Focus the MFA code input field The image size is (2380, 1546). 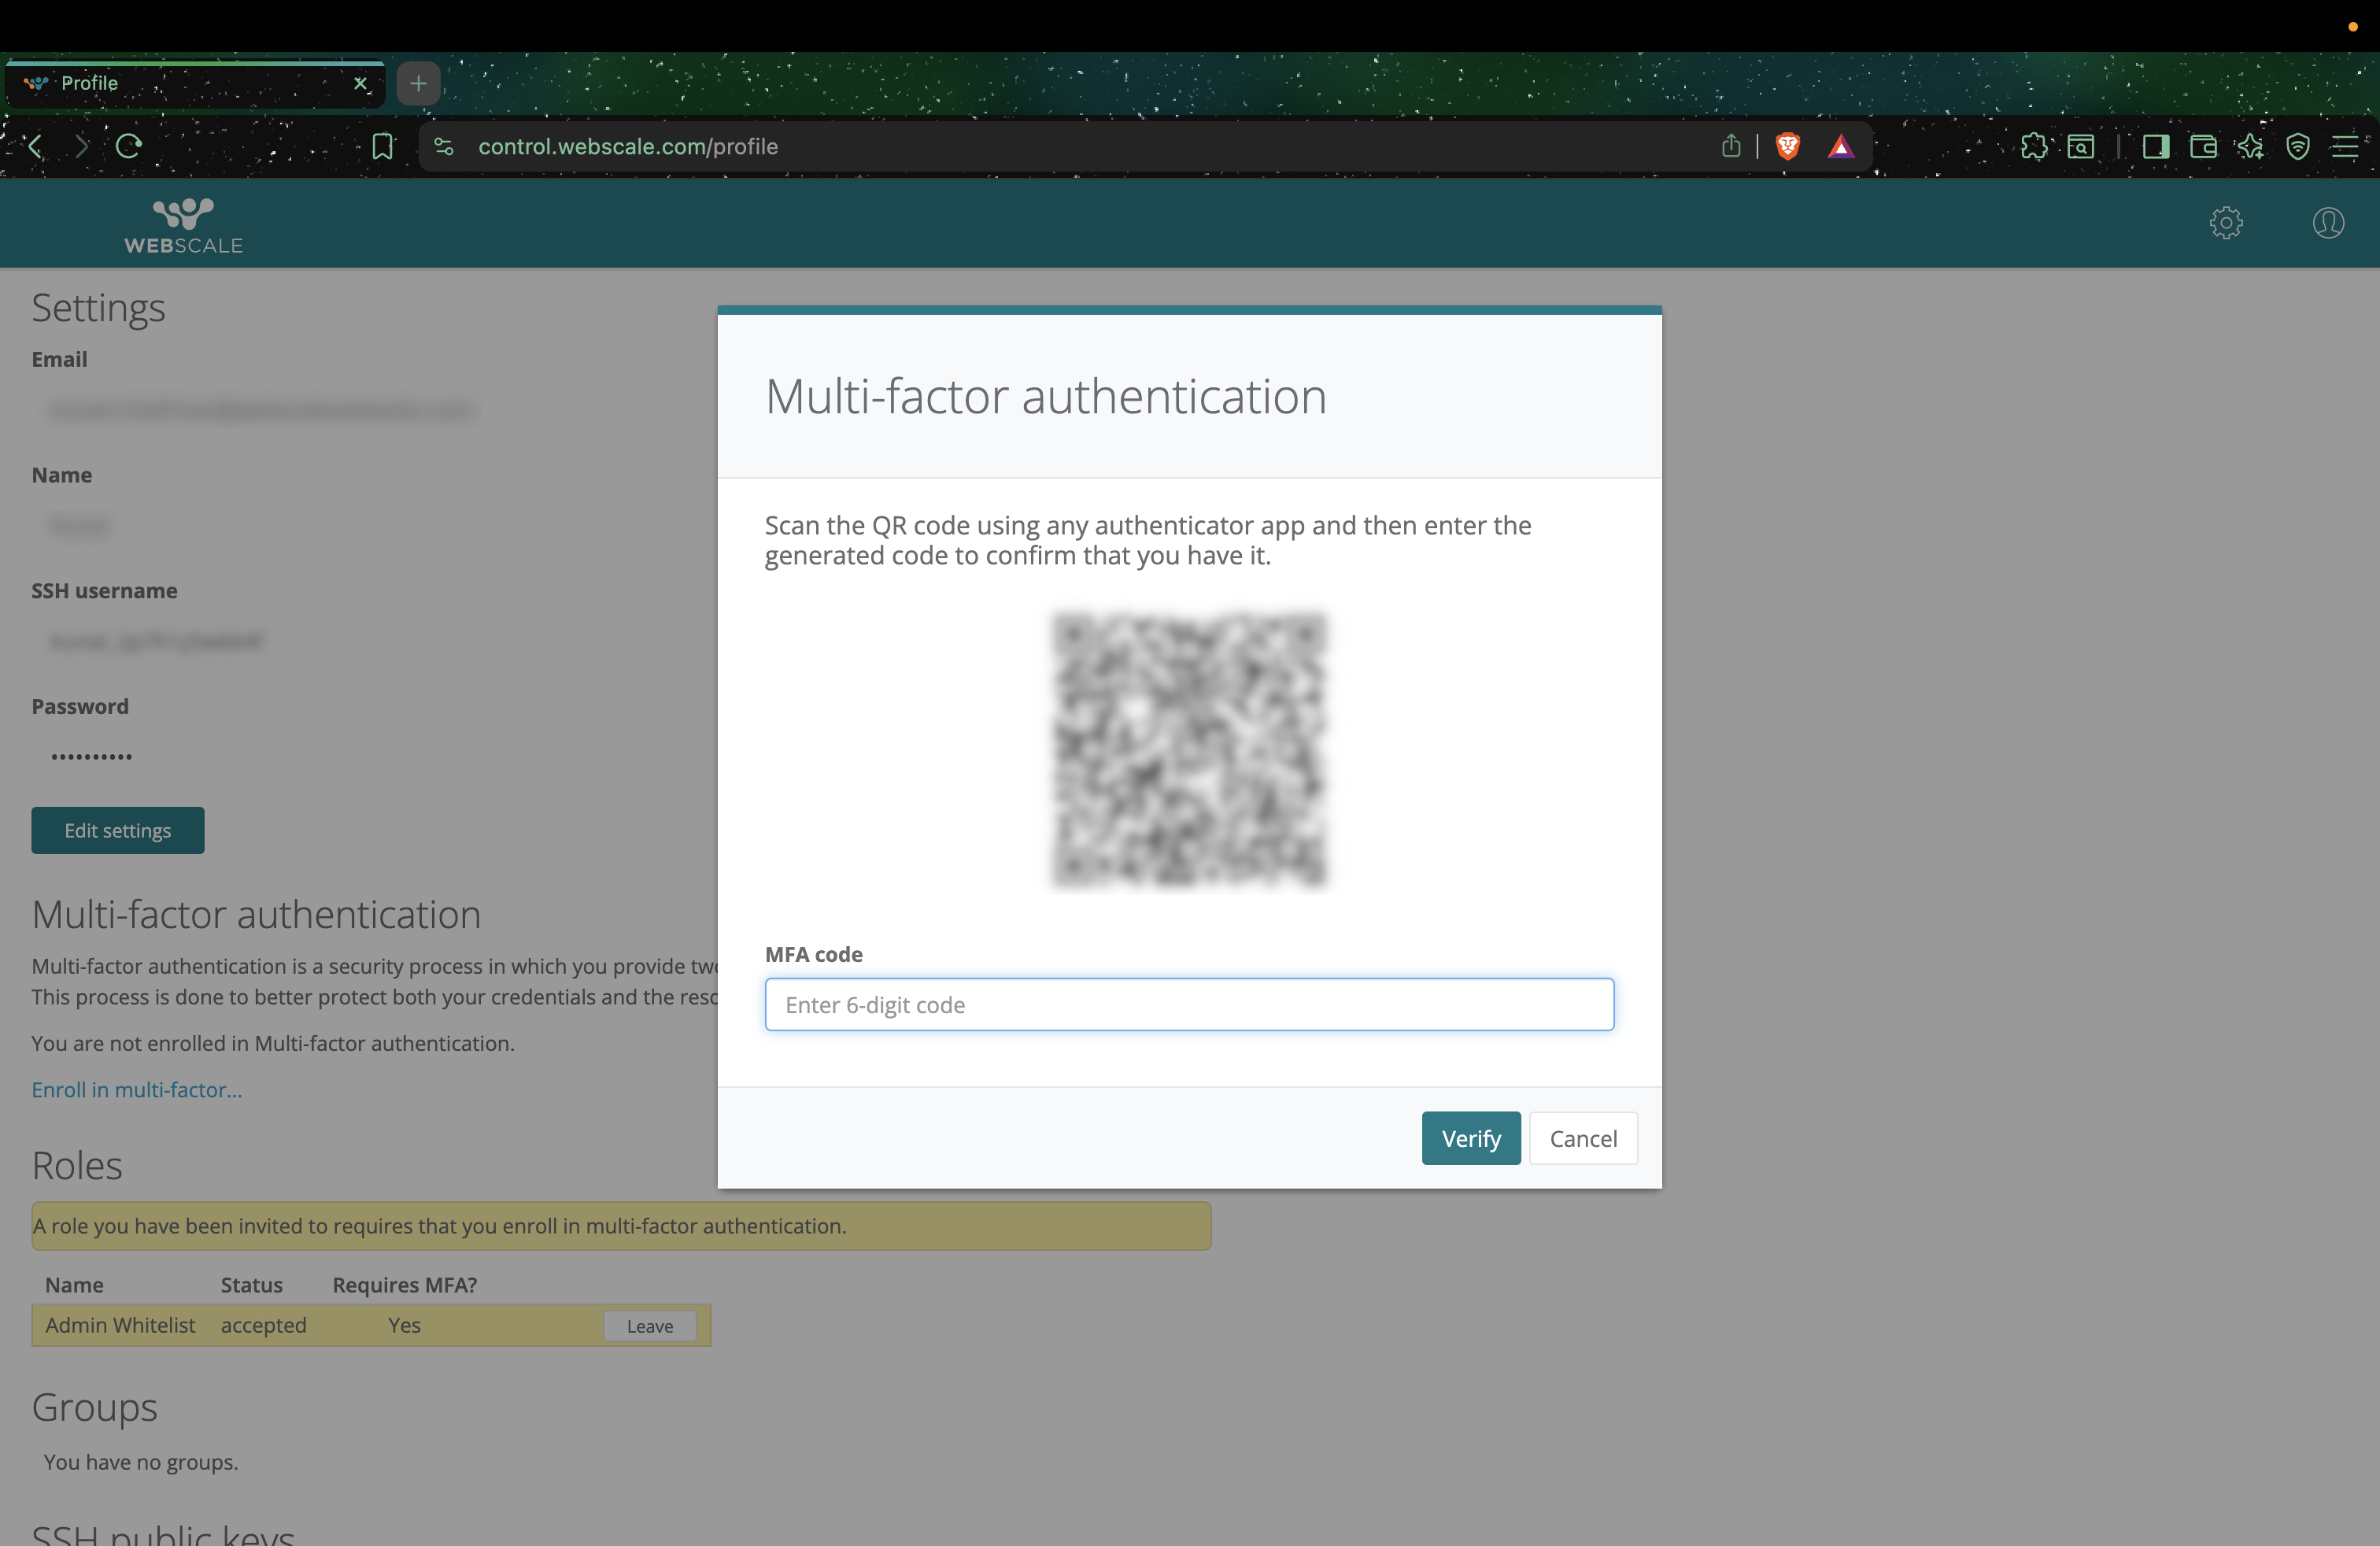click(1189, 1004)
